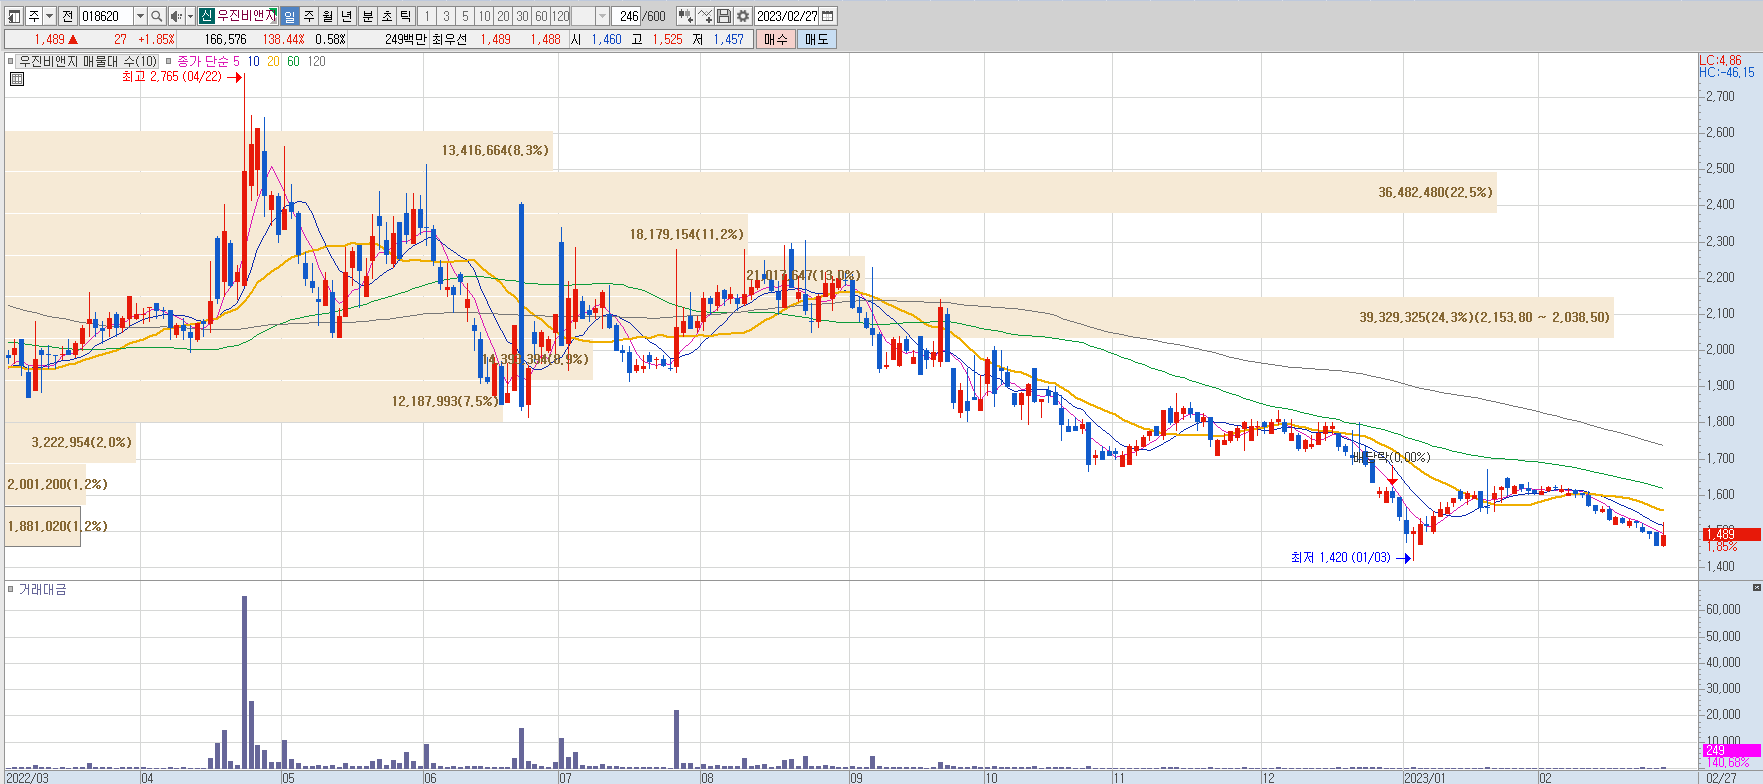Click the 3,222,954(2.0%) volume profile label
The height and width of the screenshot is (784, 1763).
(x=81, y=442)
